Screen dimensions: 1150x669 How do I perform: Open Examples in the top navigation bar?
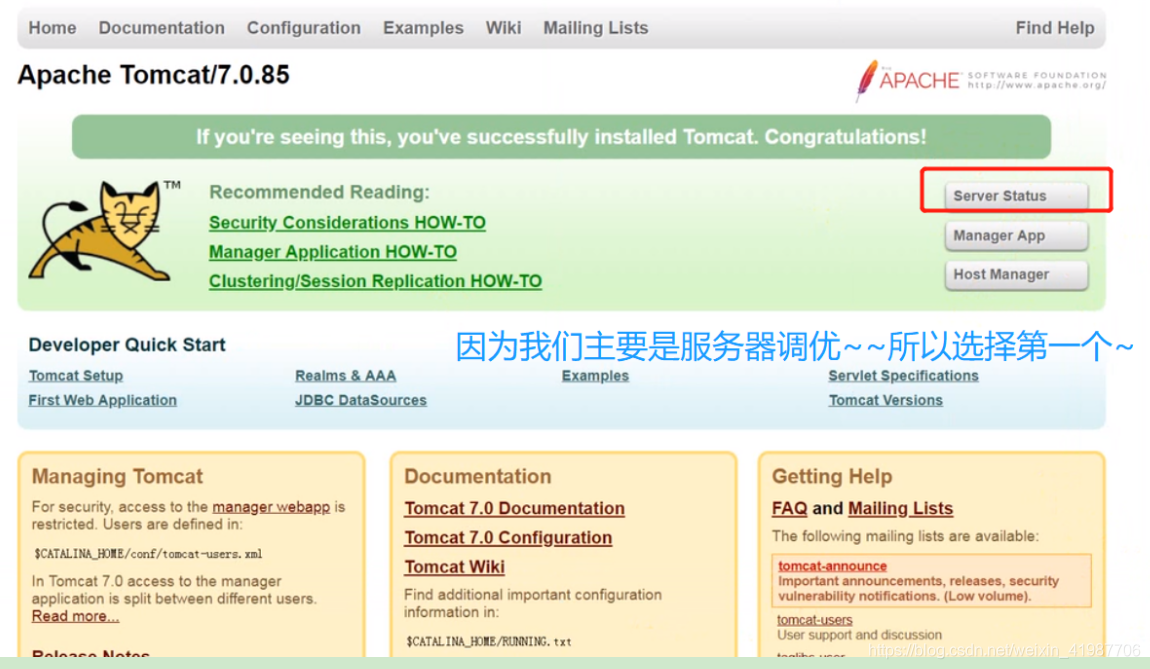(x=423, y=28)
